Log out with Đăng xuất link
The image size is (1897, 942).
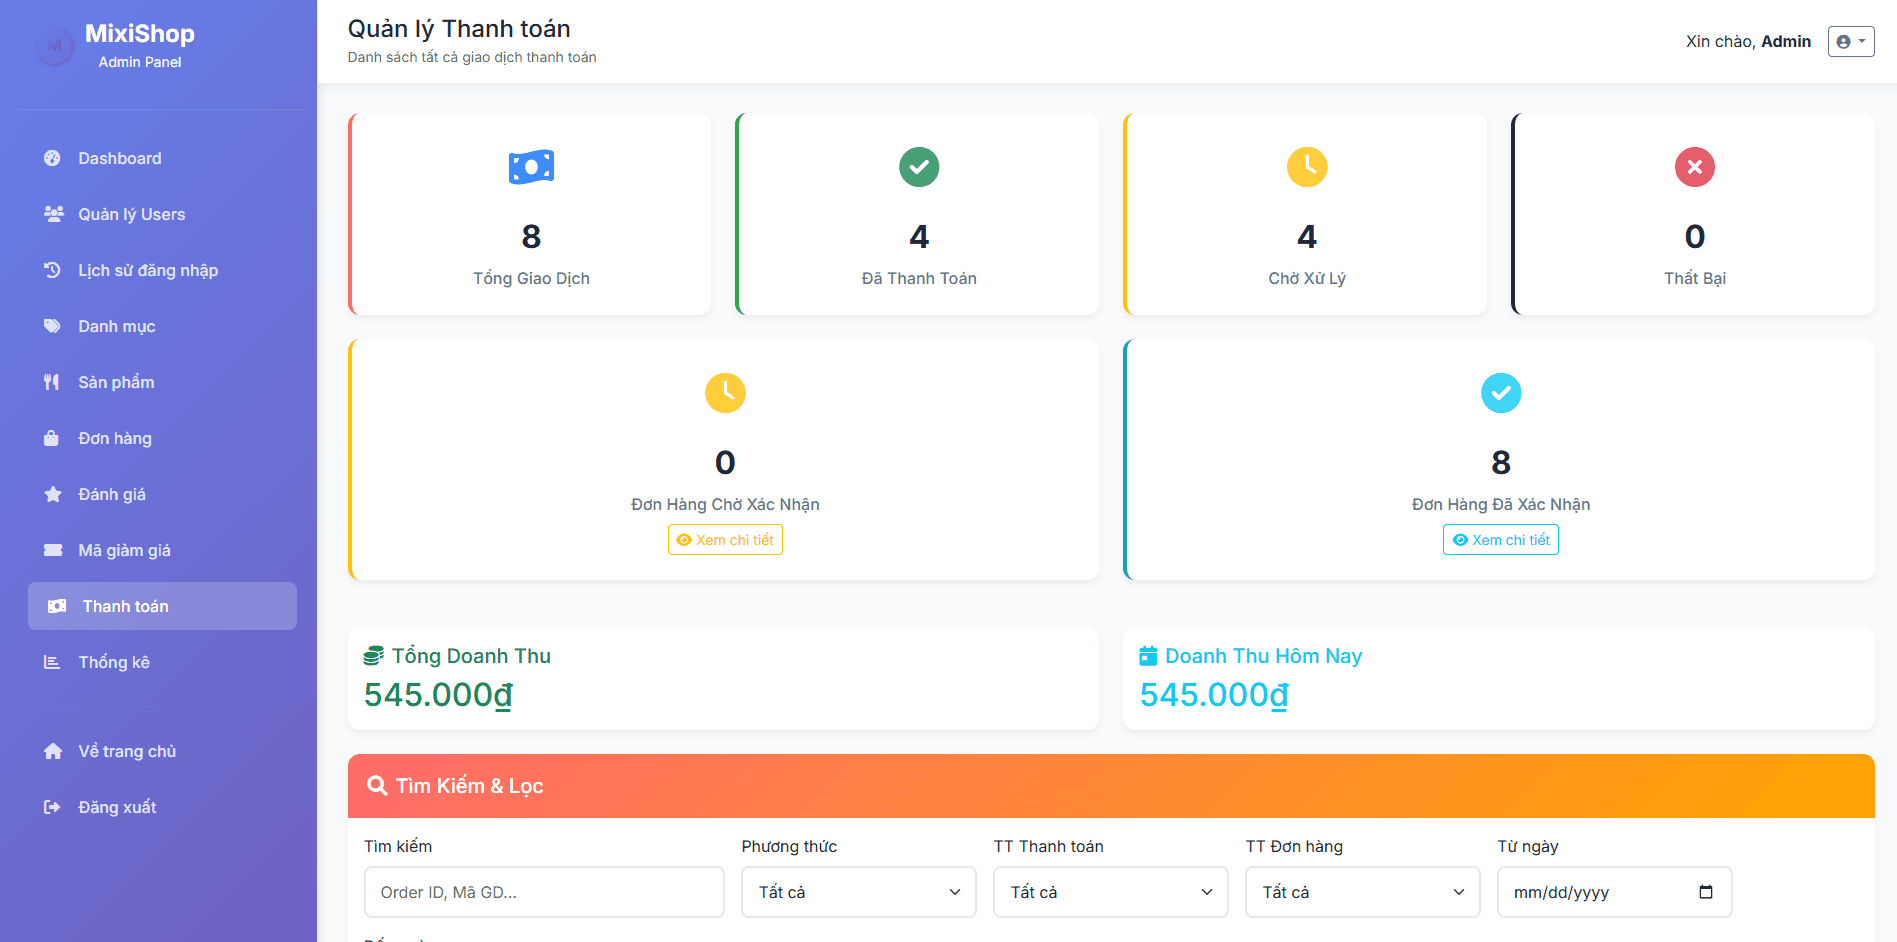point(162,807)
